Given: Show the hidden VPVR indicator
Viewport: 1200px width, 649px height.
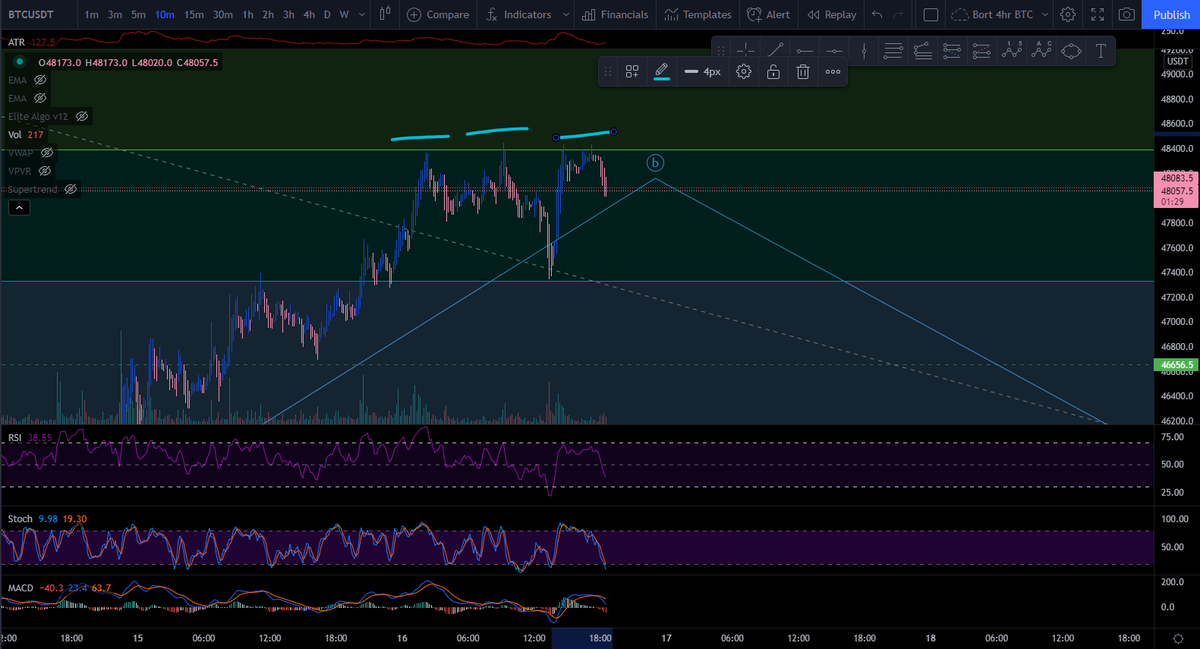Looking at the screenshot, I should [x=44, y=171].
